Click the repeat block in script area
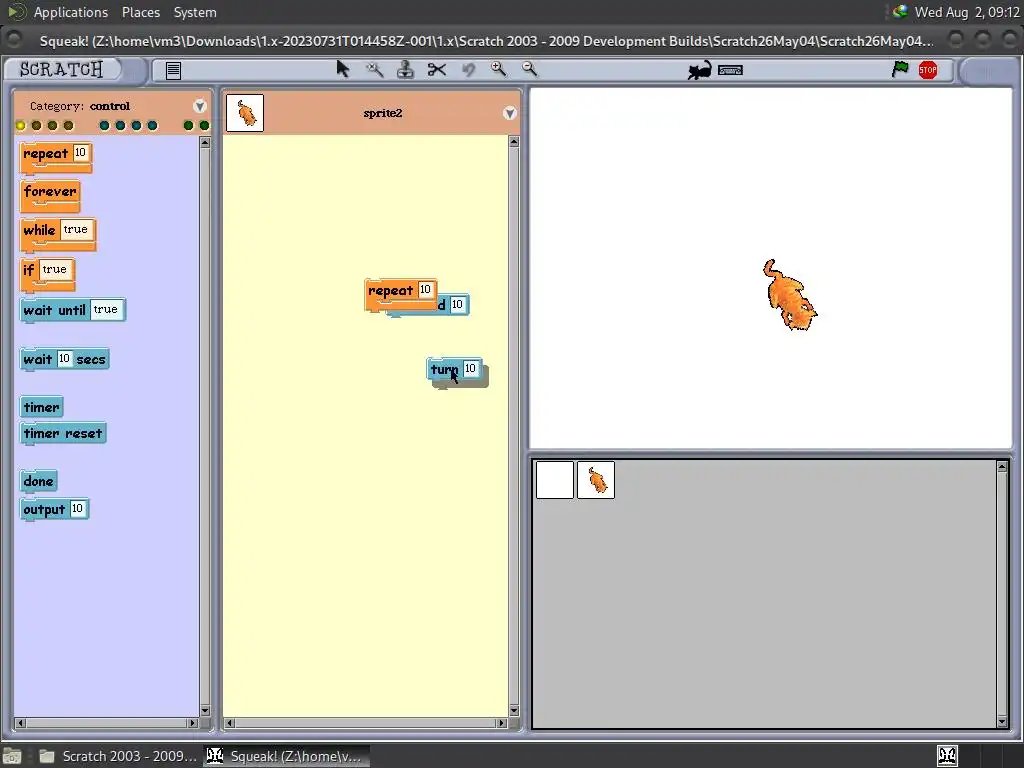The image size is (1024, 768). (391, 291)
